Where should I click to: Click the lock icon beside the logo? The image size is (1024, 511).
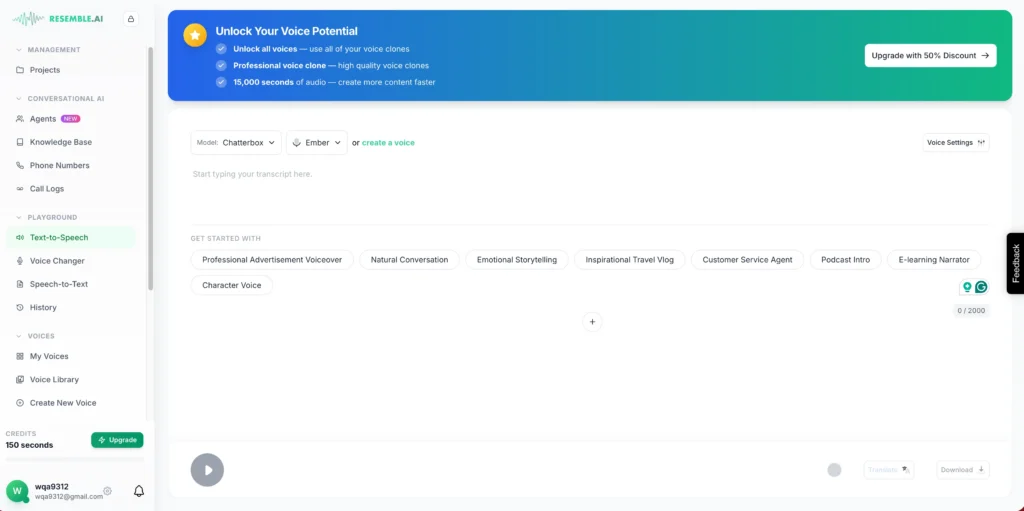131,19
